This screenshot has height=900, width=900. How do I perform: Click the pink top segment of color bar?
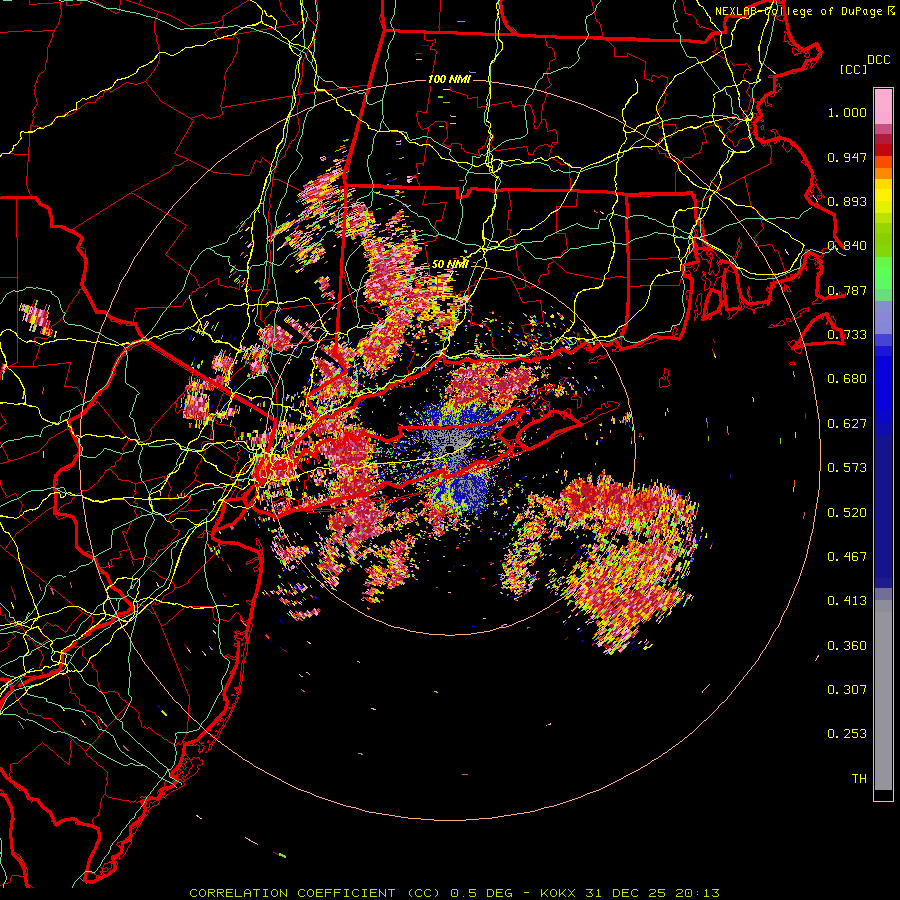pyautogui.click(x=883, y=106)
